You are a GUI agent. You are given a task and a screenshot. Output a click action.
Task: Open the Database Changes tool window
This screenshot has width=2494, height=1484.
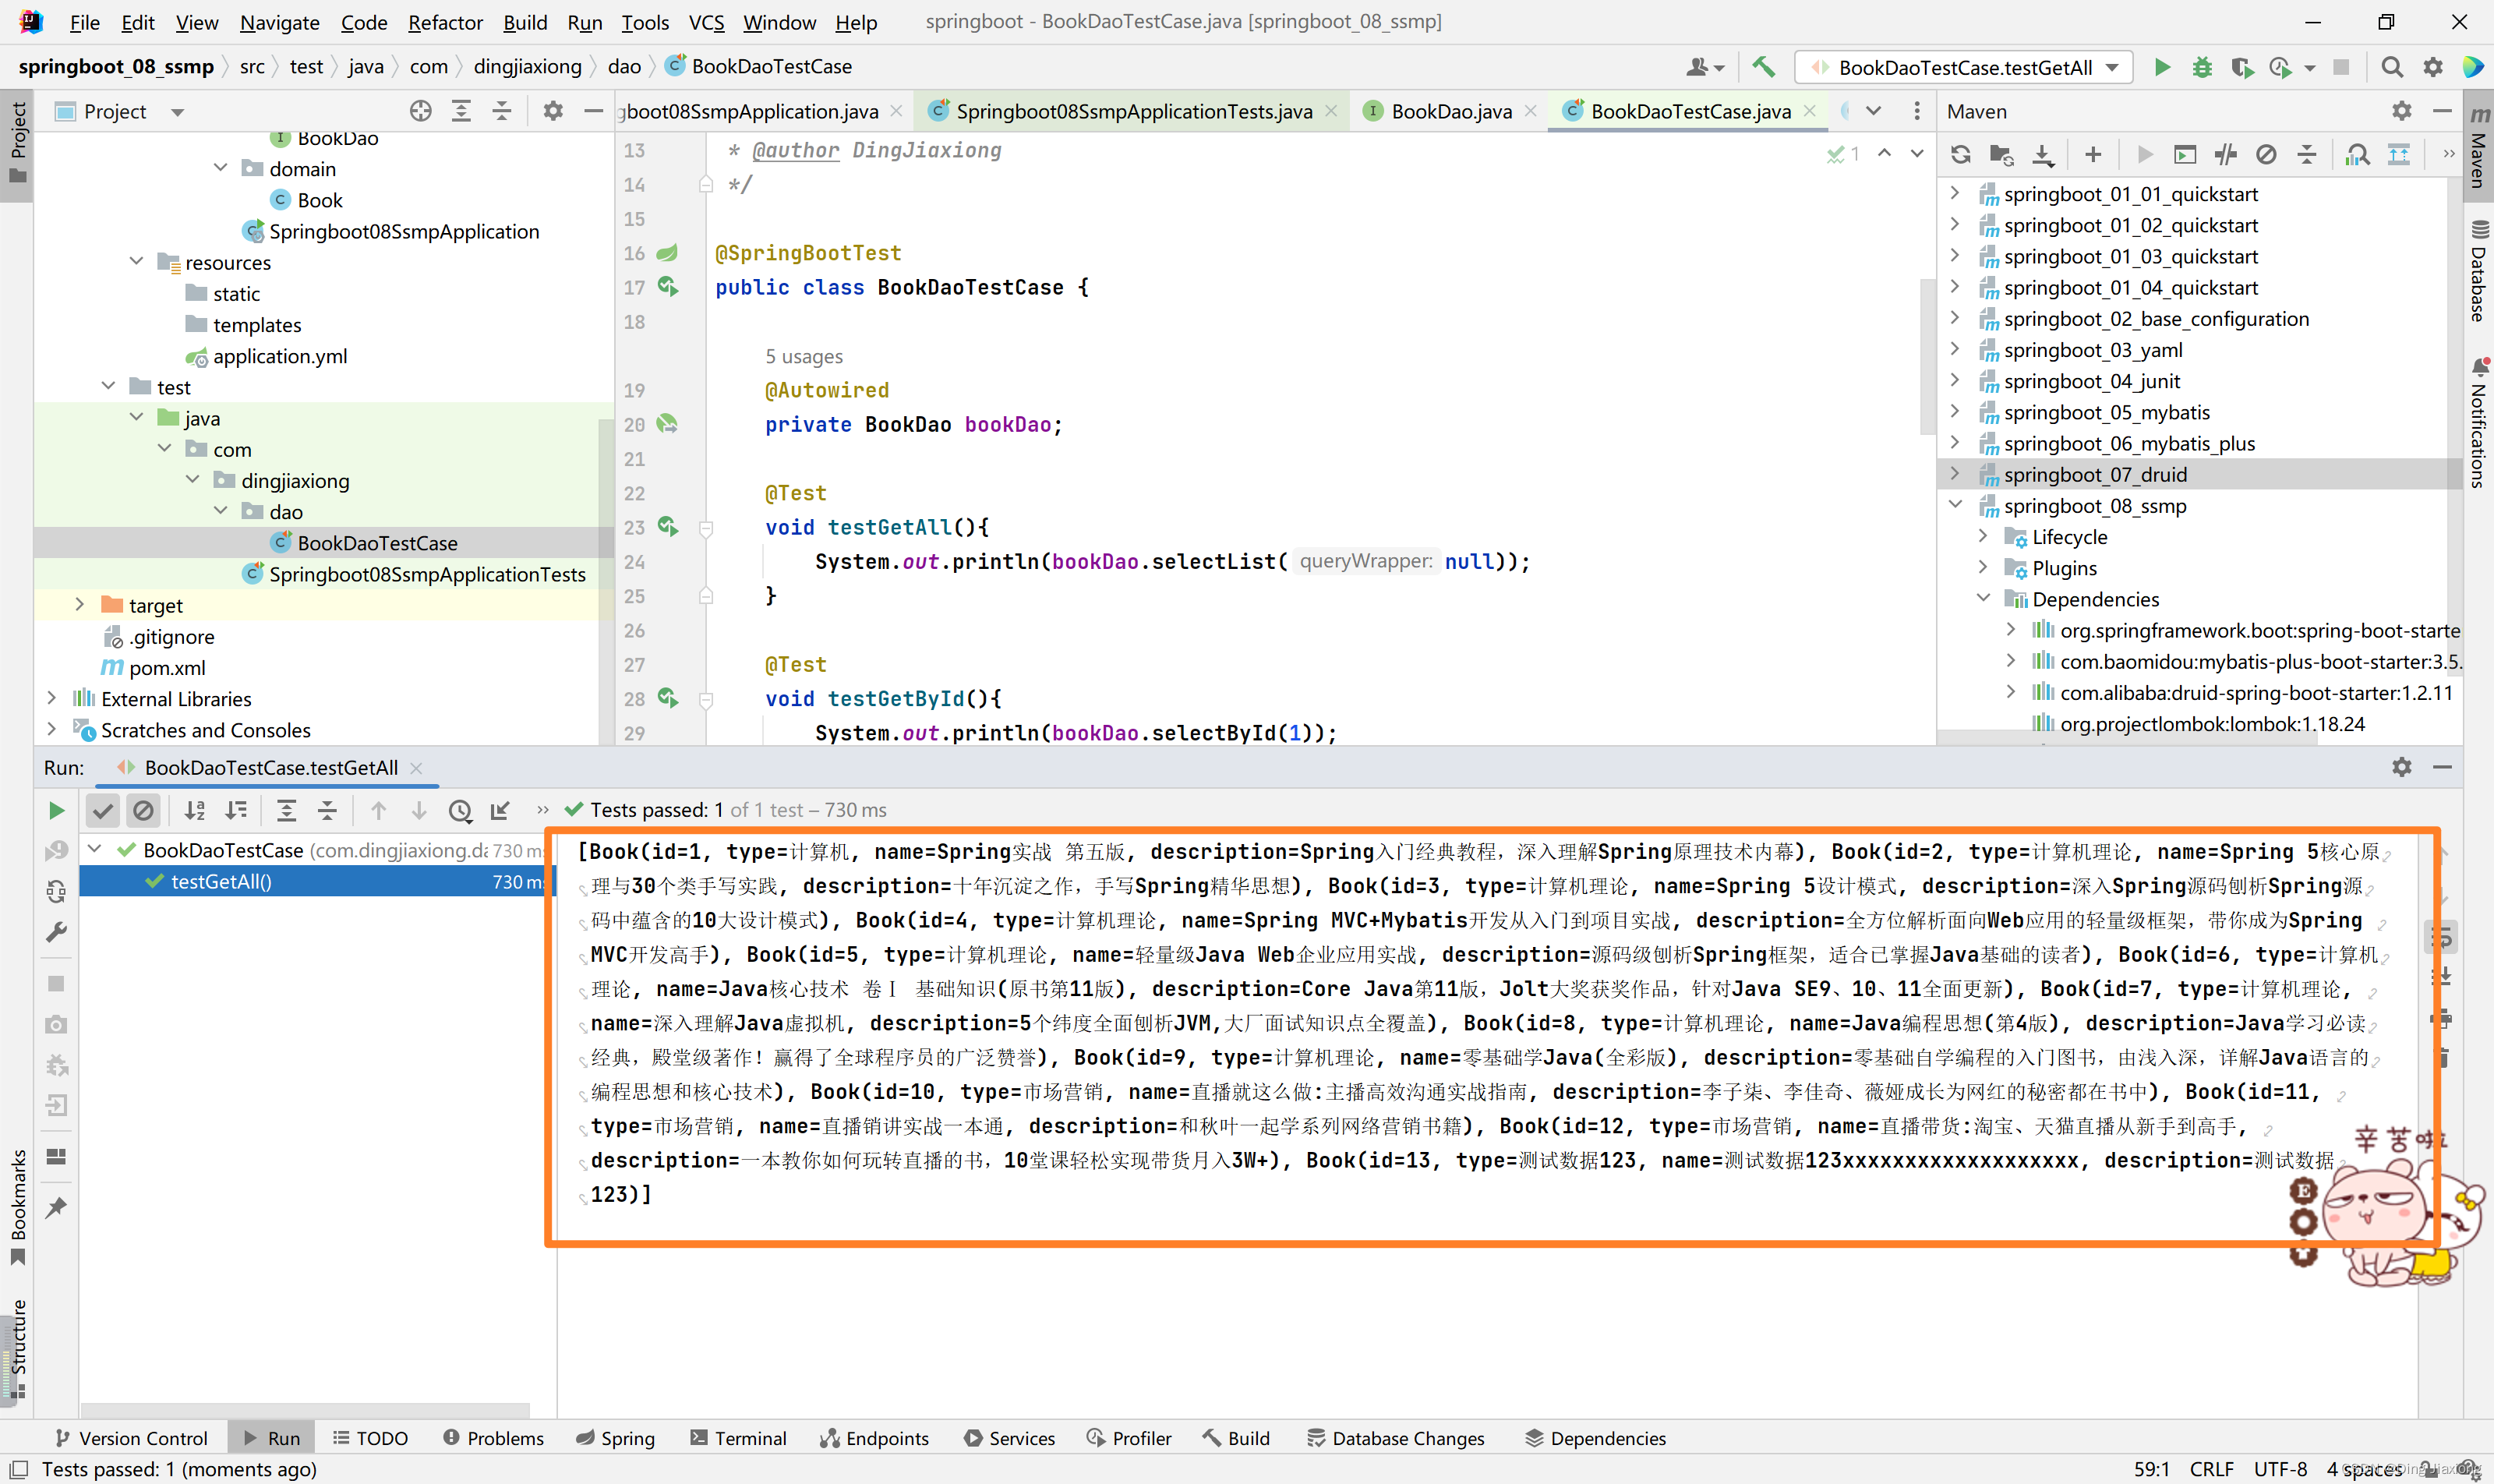[x=1396, y=1437]
